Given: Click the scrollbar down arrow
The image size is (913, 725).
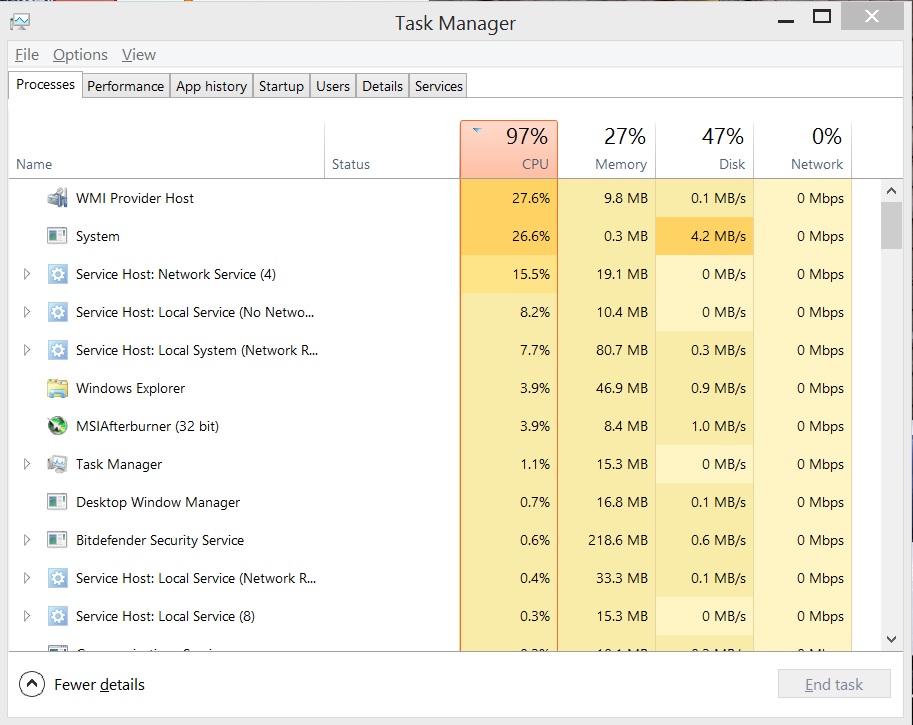Looking at the screenshot, I should click(891, 638).
